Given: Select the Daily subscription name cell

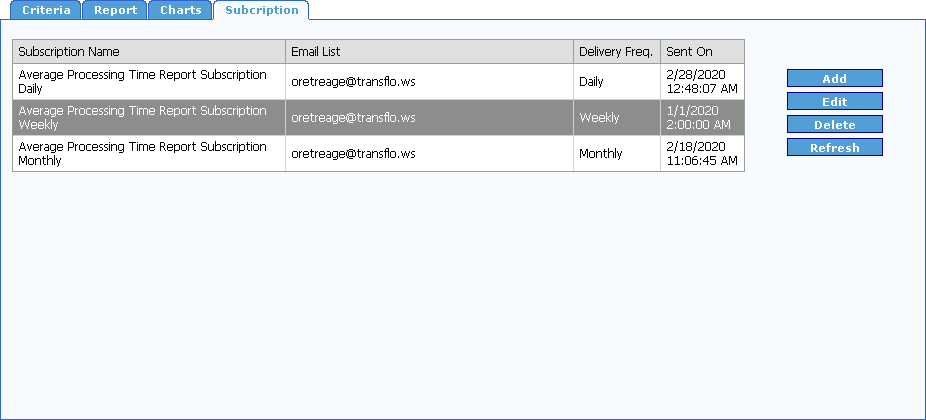Looking at the screenshot, I should point(149,82).
